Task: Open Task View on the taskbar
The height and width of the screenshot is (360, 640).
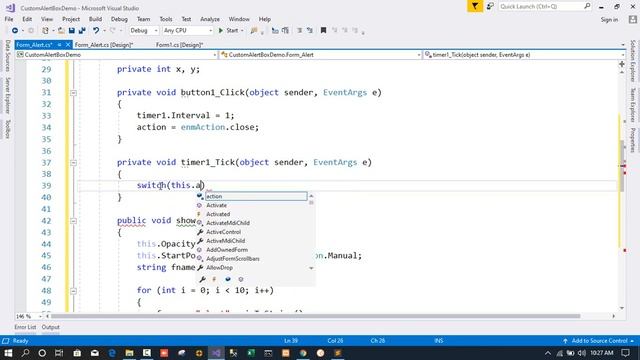Action: tap(59, 353)
